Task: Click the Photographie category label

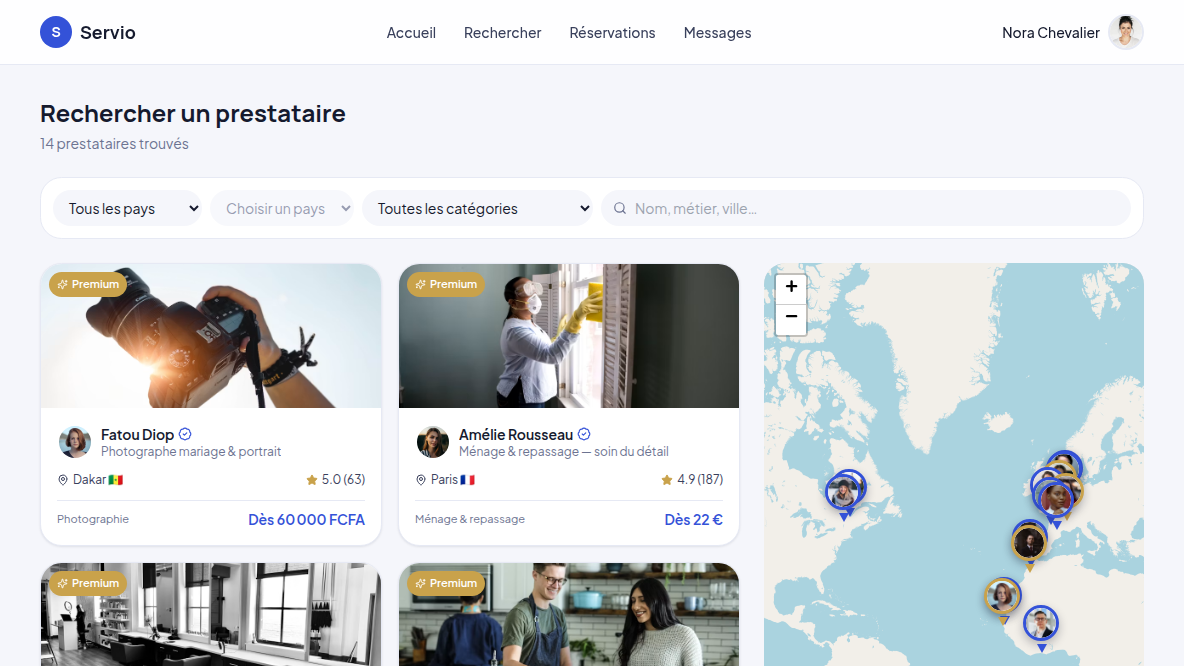Action: point(93,520)
